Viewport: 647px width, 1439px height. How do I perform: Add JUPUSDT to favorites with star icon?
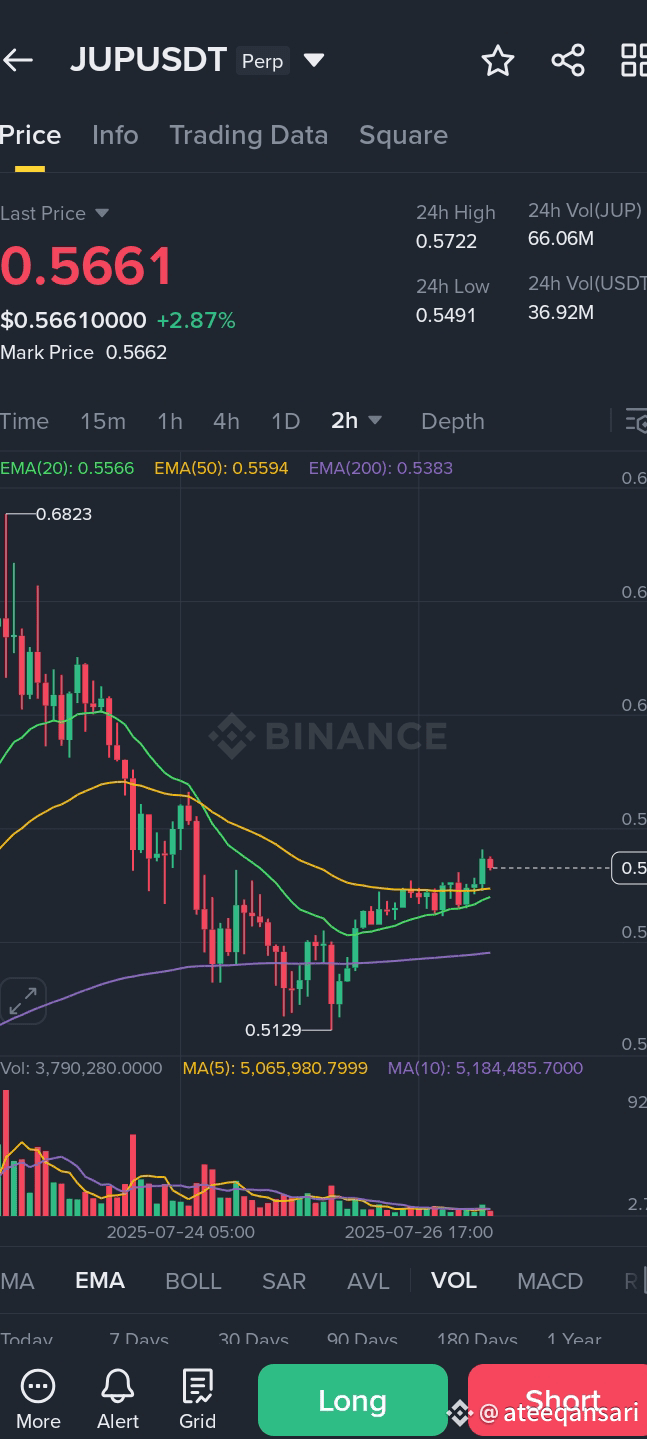497,61
